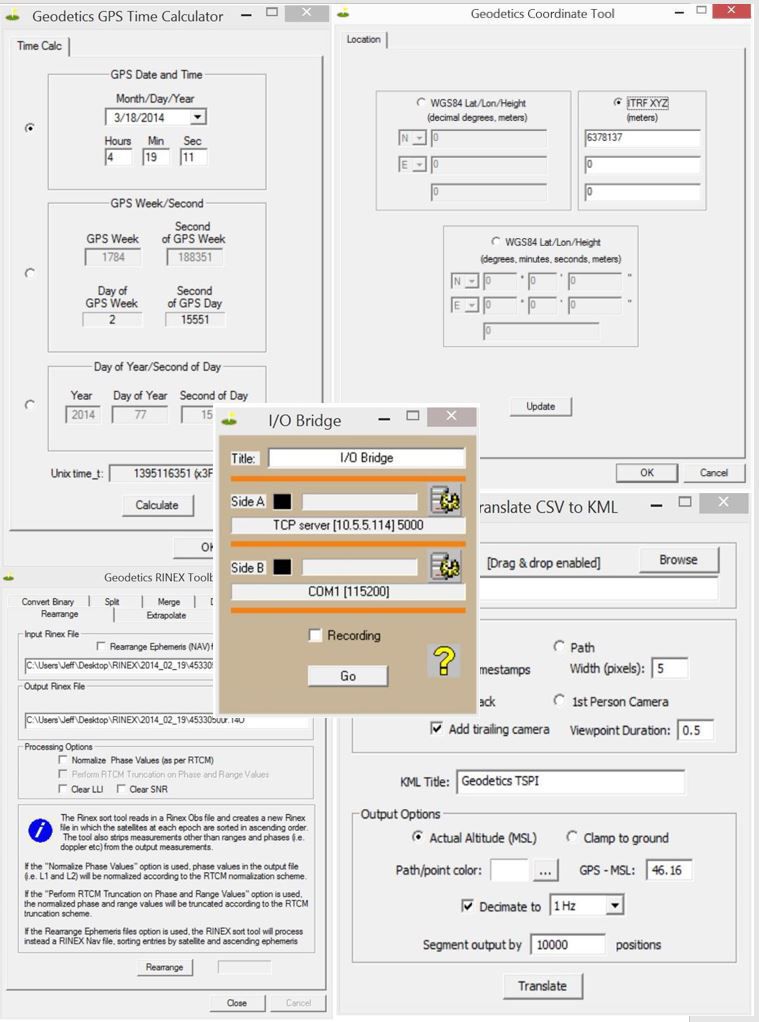This screenshot has height=1022, width=759.
Task: Expand the Decimate to 1 Hz dropdown
Action: point(614,906)
